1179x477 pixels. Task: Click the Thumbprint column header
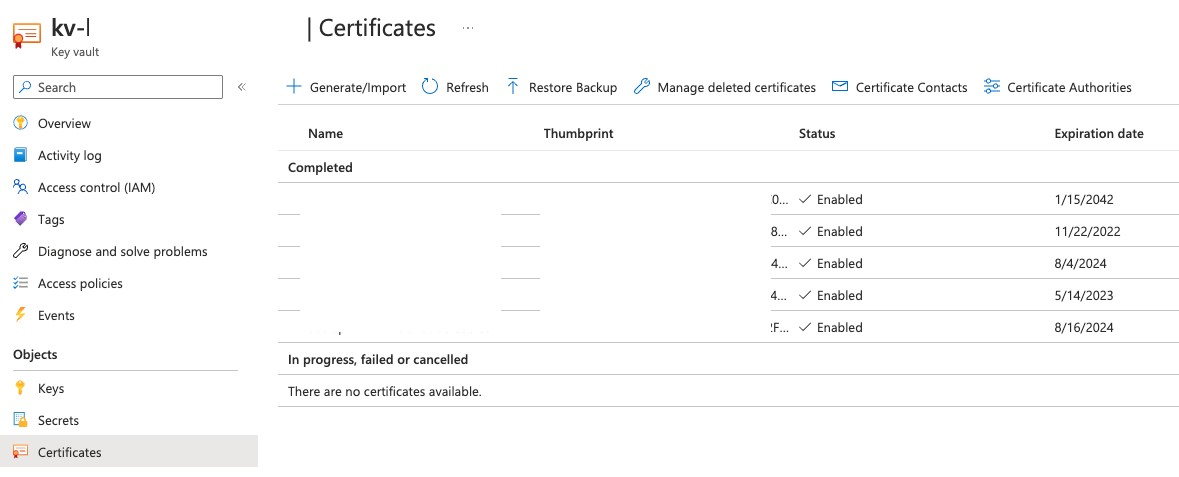click(x=578, y=134)
